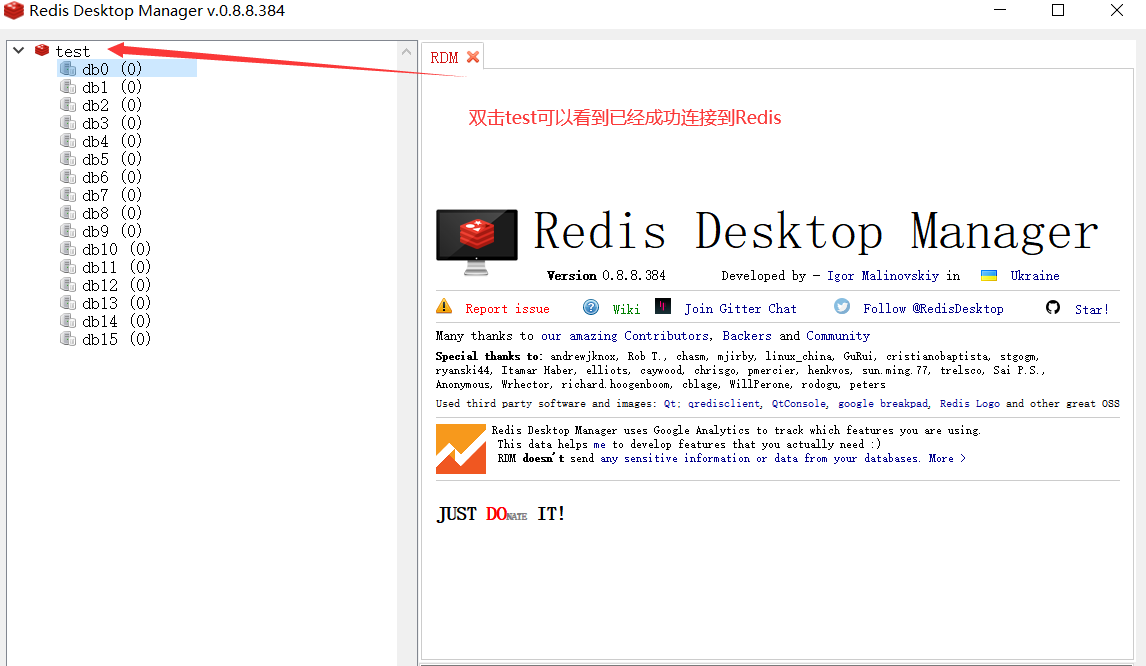Image resolution: width=1146 pixels, height=666 pixels.
Task: Click the orange Google Analytics icon
Action: coord(460,449)
